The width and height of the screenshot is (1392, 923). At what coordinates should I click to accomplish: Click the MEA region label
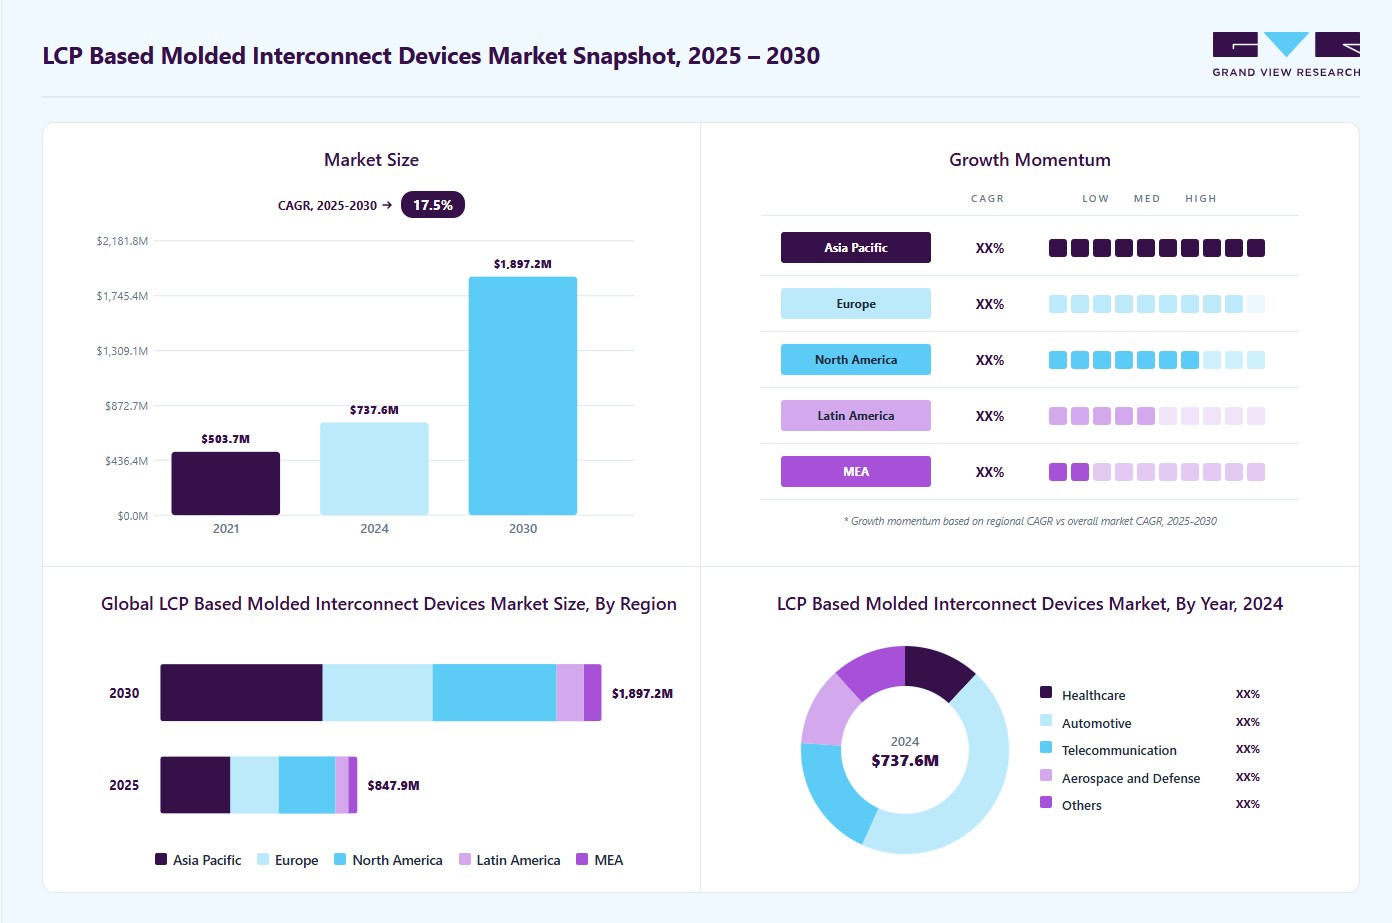(x=856, y=472)
